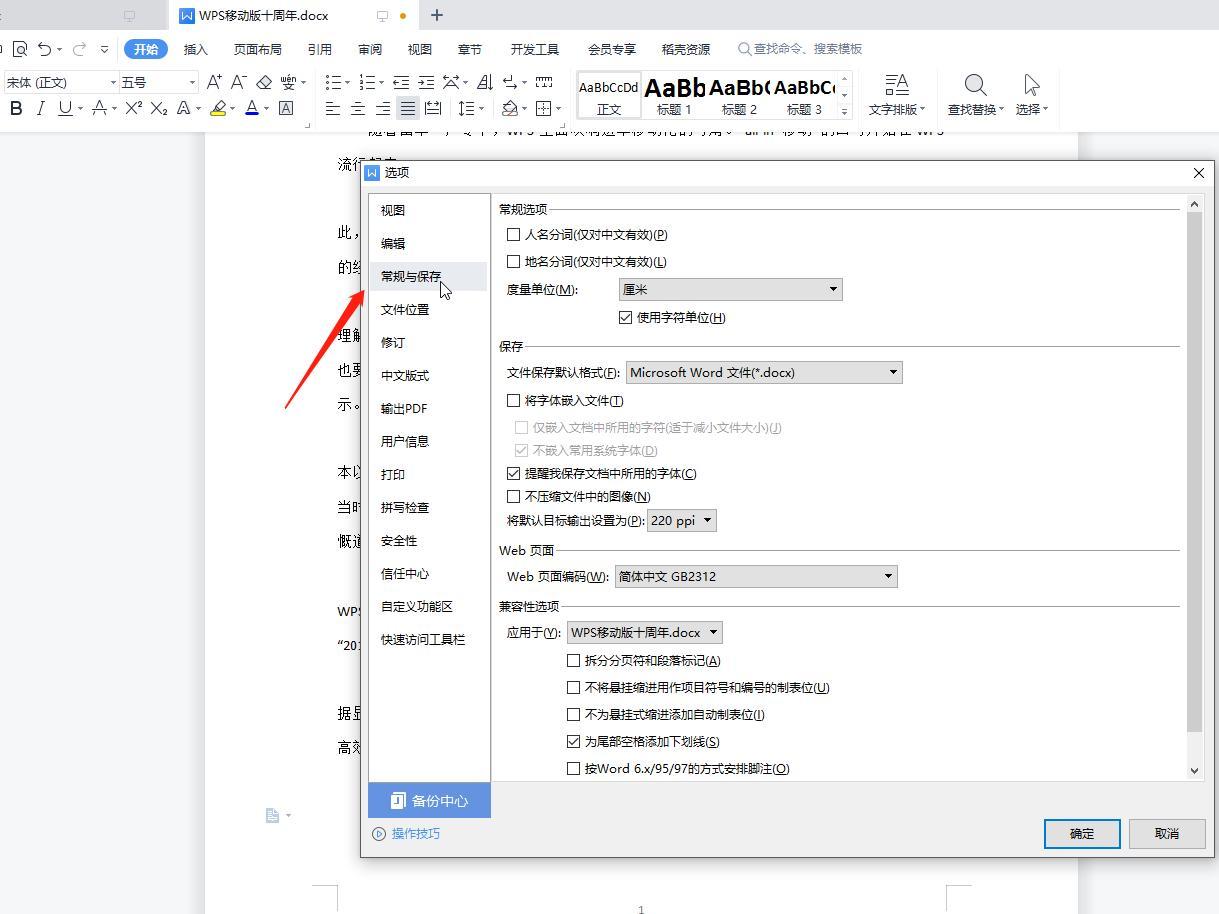Click the underline icon
Image resolution: width=1219 pixels, height=914 pixels.
(x=65, y=108)
